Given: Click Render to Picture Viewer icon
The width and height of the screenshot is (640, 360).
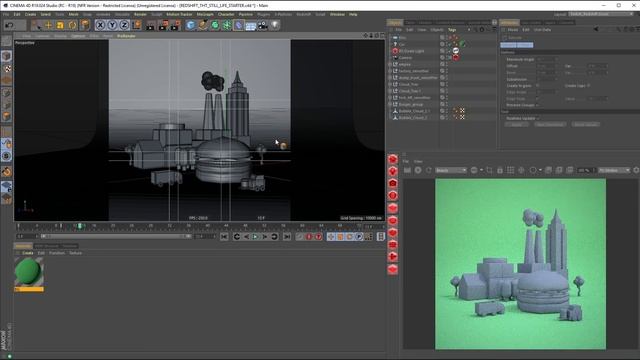Looking at the screenshot, I should (163, 25).
